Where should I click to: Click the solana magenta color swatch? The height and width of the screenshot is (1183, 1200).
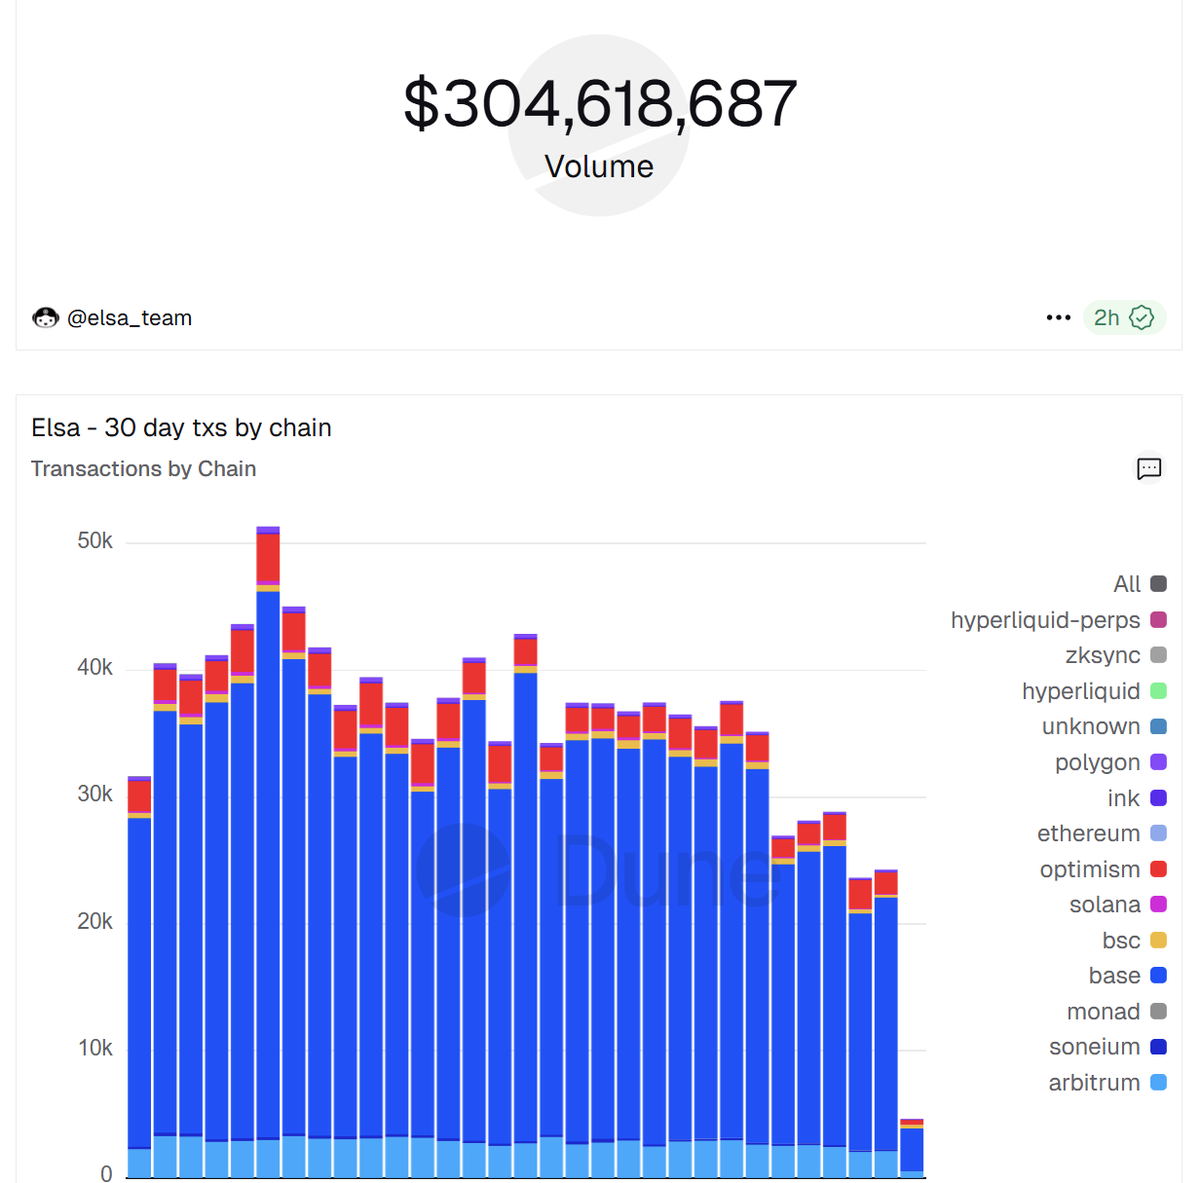(1158, 904)
